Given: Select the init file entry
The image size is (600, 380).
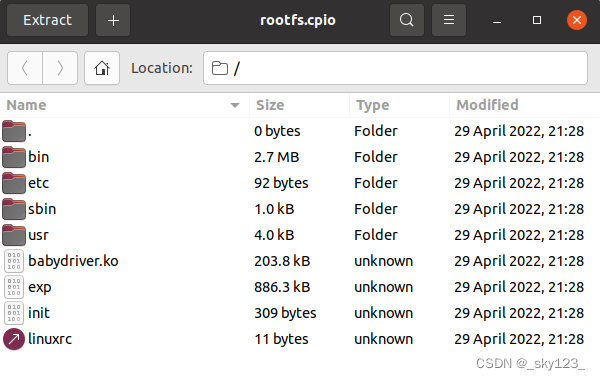Looking at the screenshot, I should 300,313.
